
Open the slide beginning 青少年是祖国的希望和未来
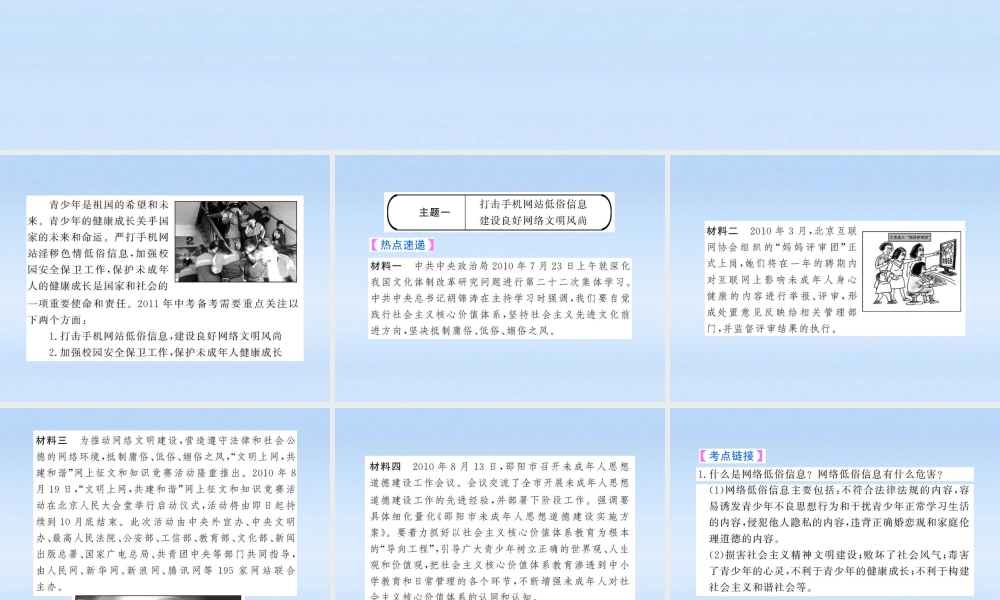[165, 278]
